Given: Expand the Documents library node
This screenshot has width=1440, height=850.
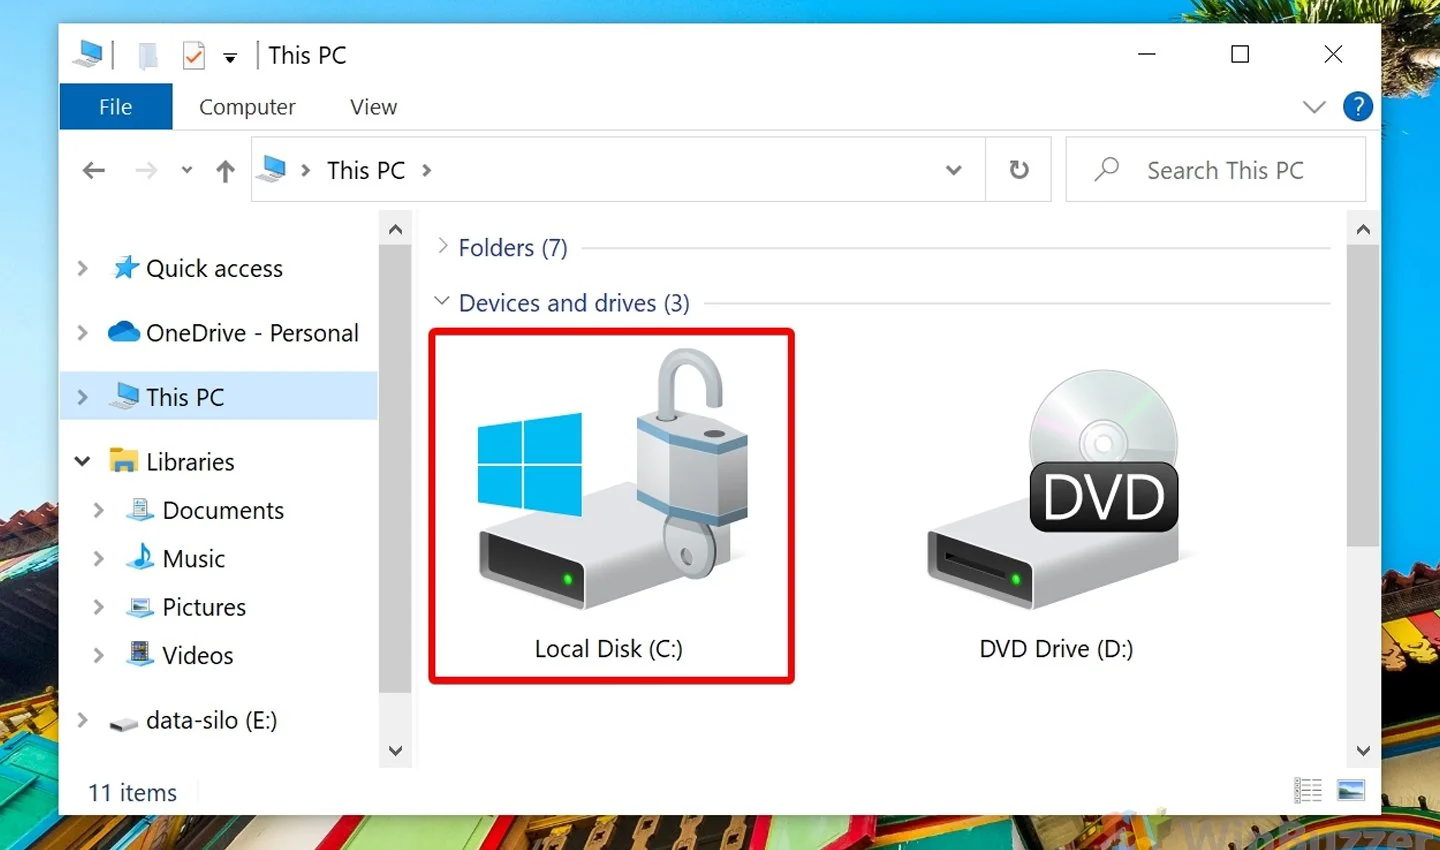Looking at the screenshot, I should coord(99,510).
